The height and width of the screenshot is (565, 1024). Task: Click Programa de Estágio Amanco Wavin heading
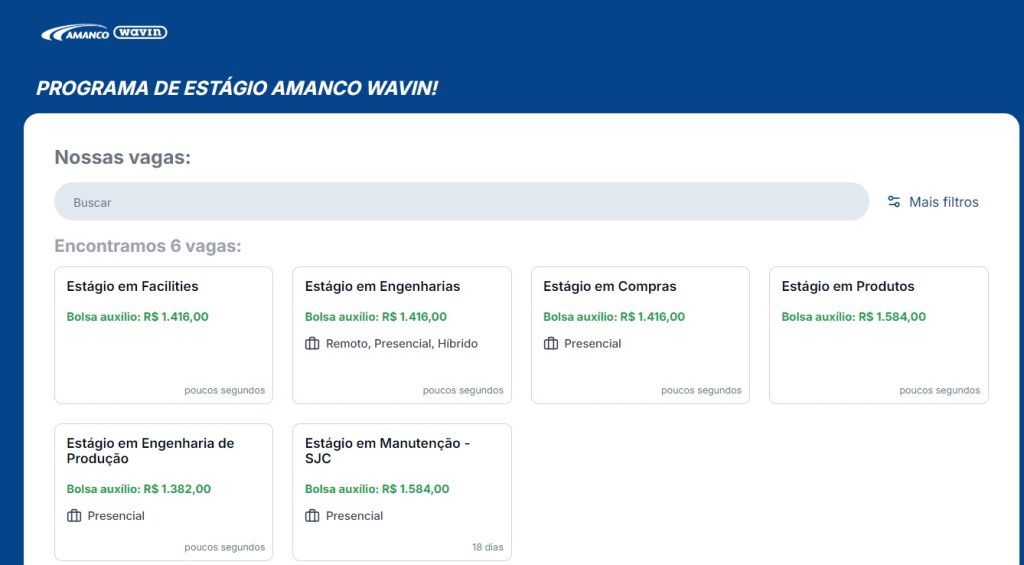pyautogui.click(x=236, y=88)
